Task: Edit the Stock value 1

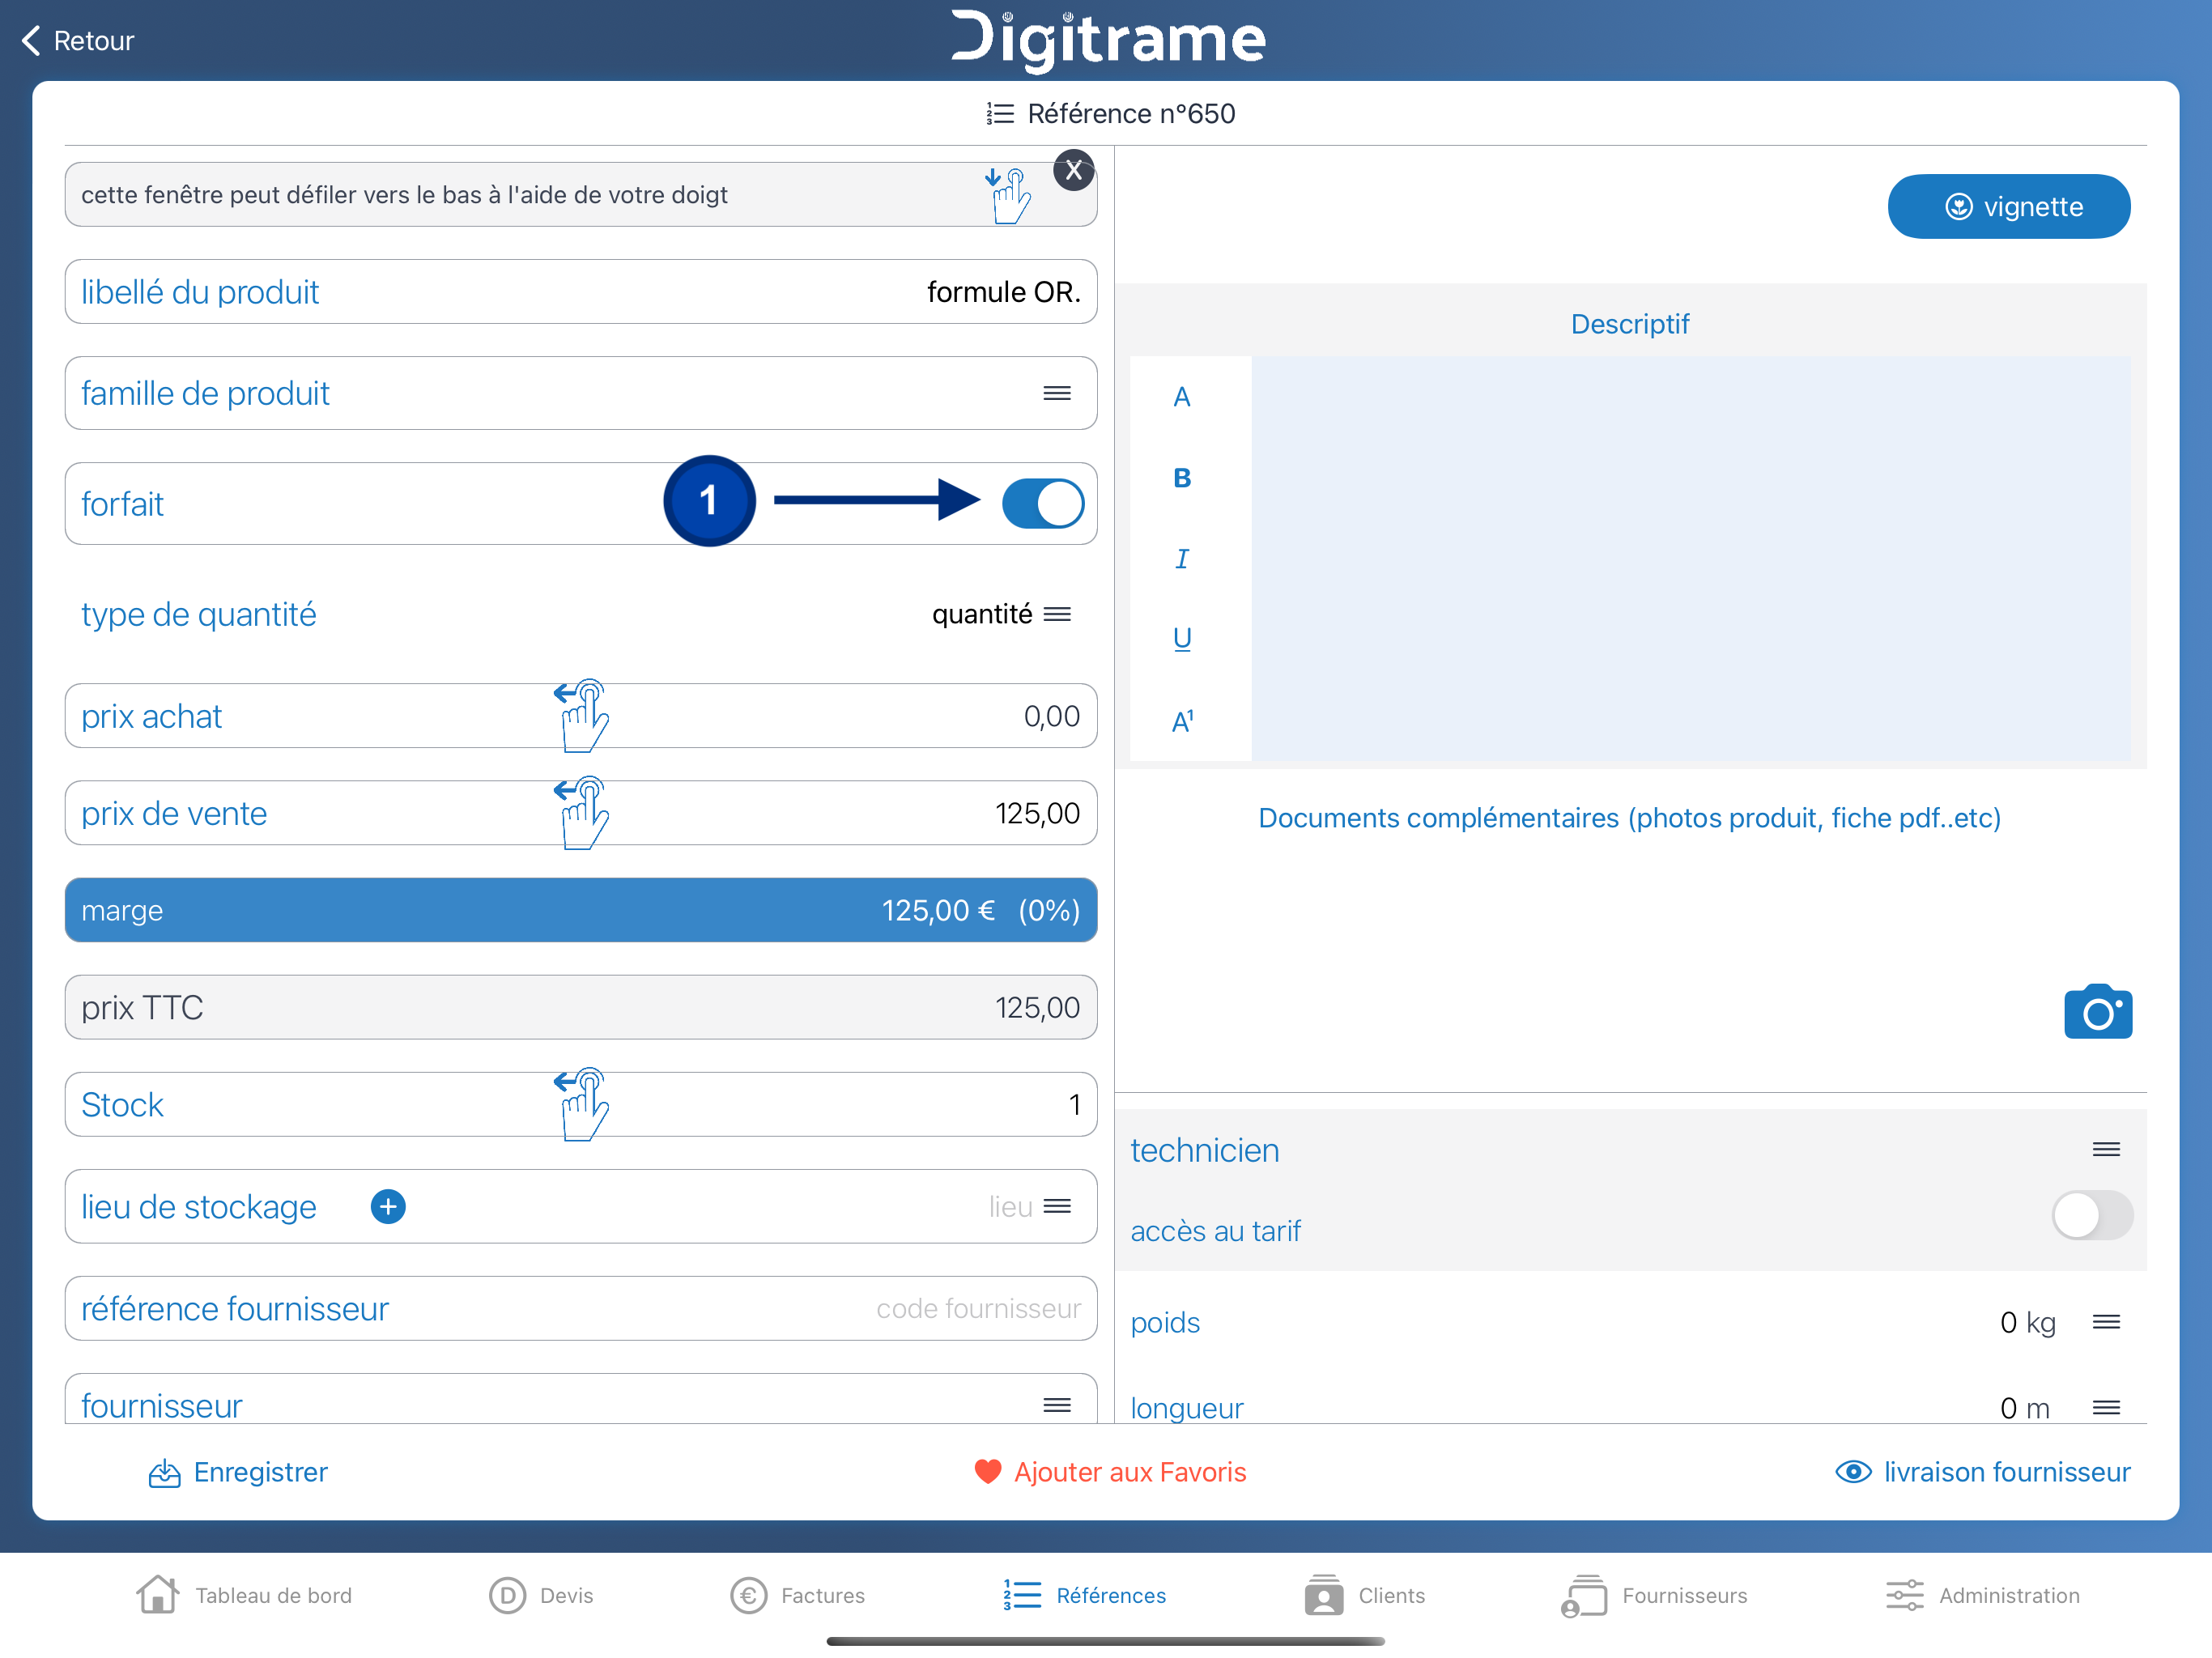Action: (1074, 1104)
